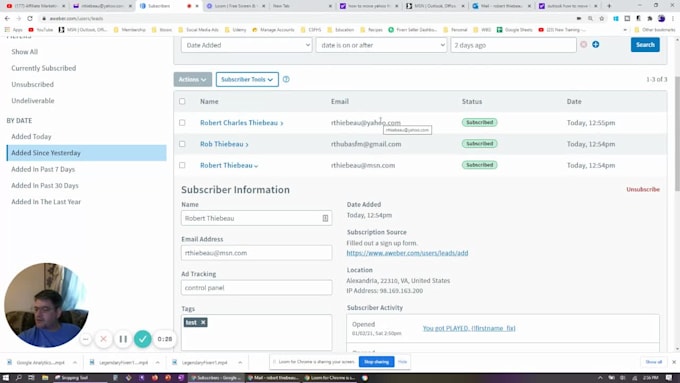Screen dimensions: 680x383
Task: Select Undeliverable filter
Action: tap(33, 101)
